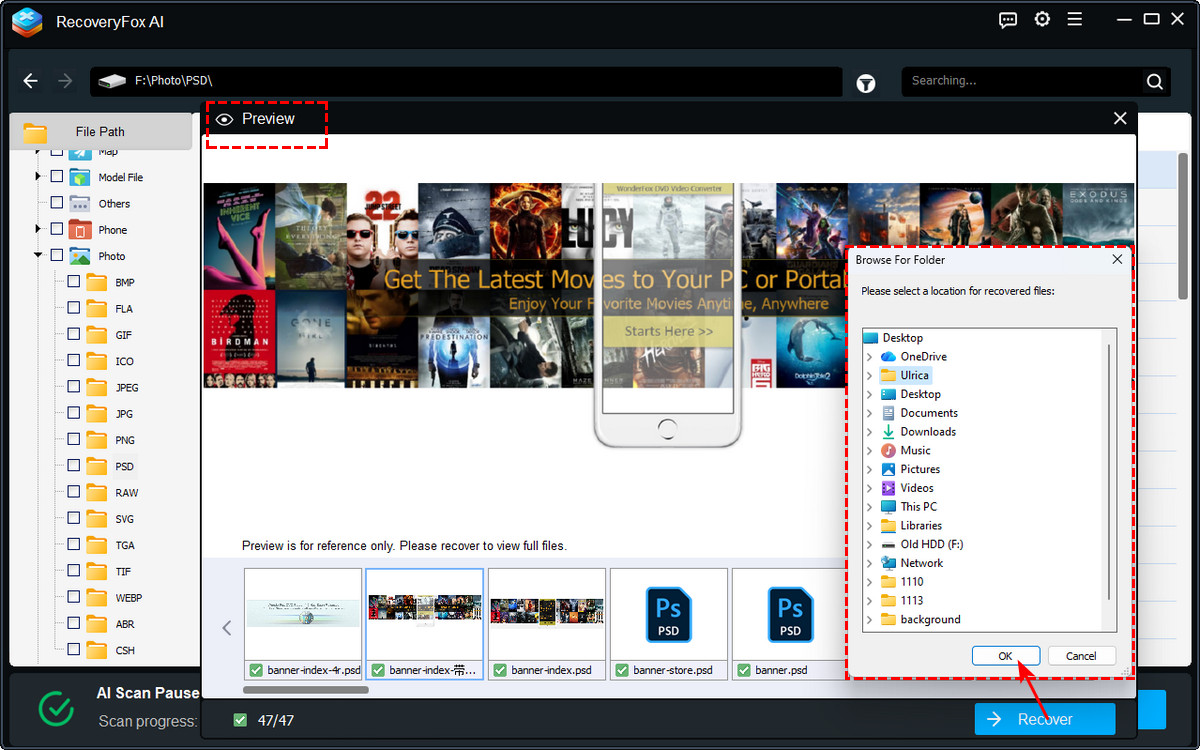Close the Preview panel
This screenshot has height=750, width=1200.
point(1120,119)
